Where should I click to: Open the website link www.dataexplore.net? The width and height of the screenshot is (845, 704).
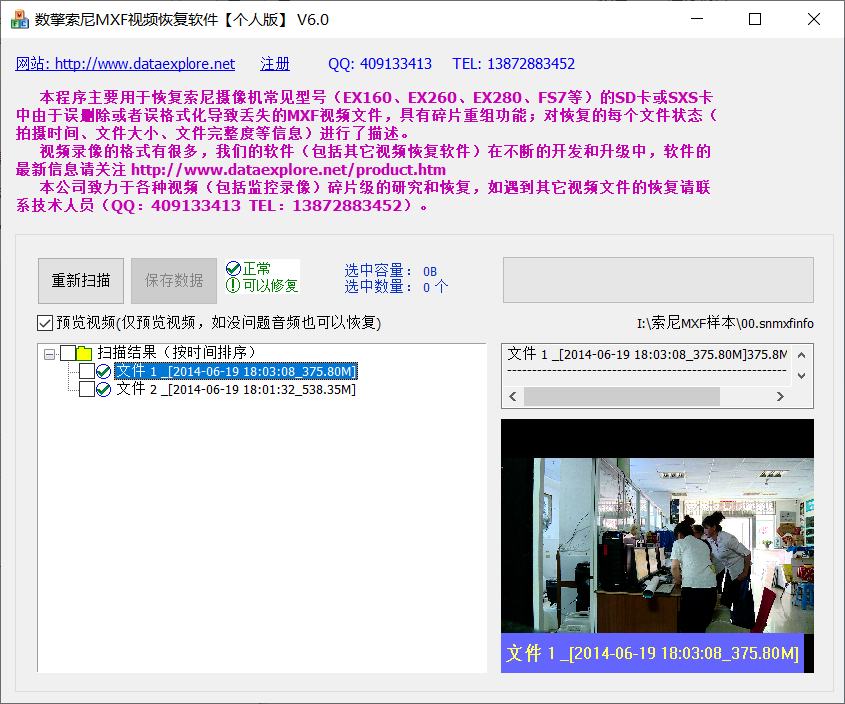(x=125, y=64)
